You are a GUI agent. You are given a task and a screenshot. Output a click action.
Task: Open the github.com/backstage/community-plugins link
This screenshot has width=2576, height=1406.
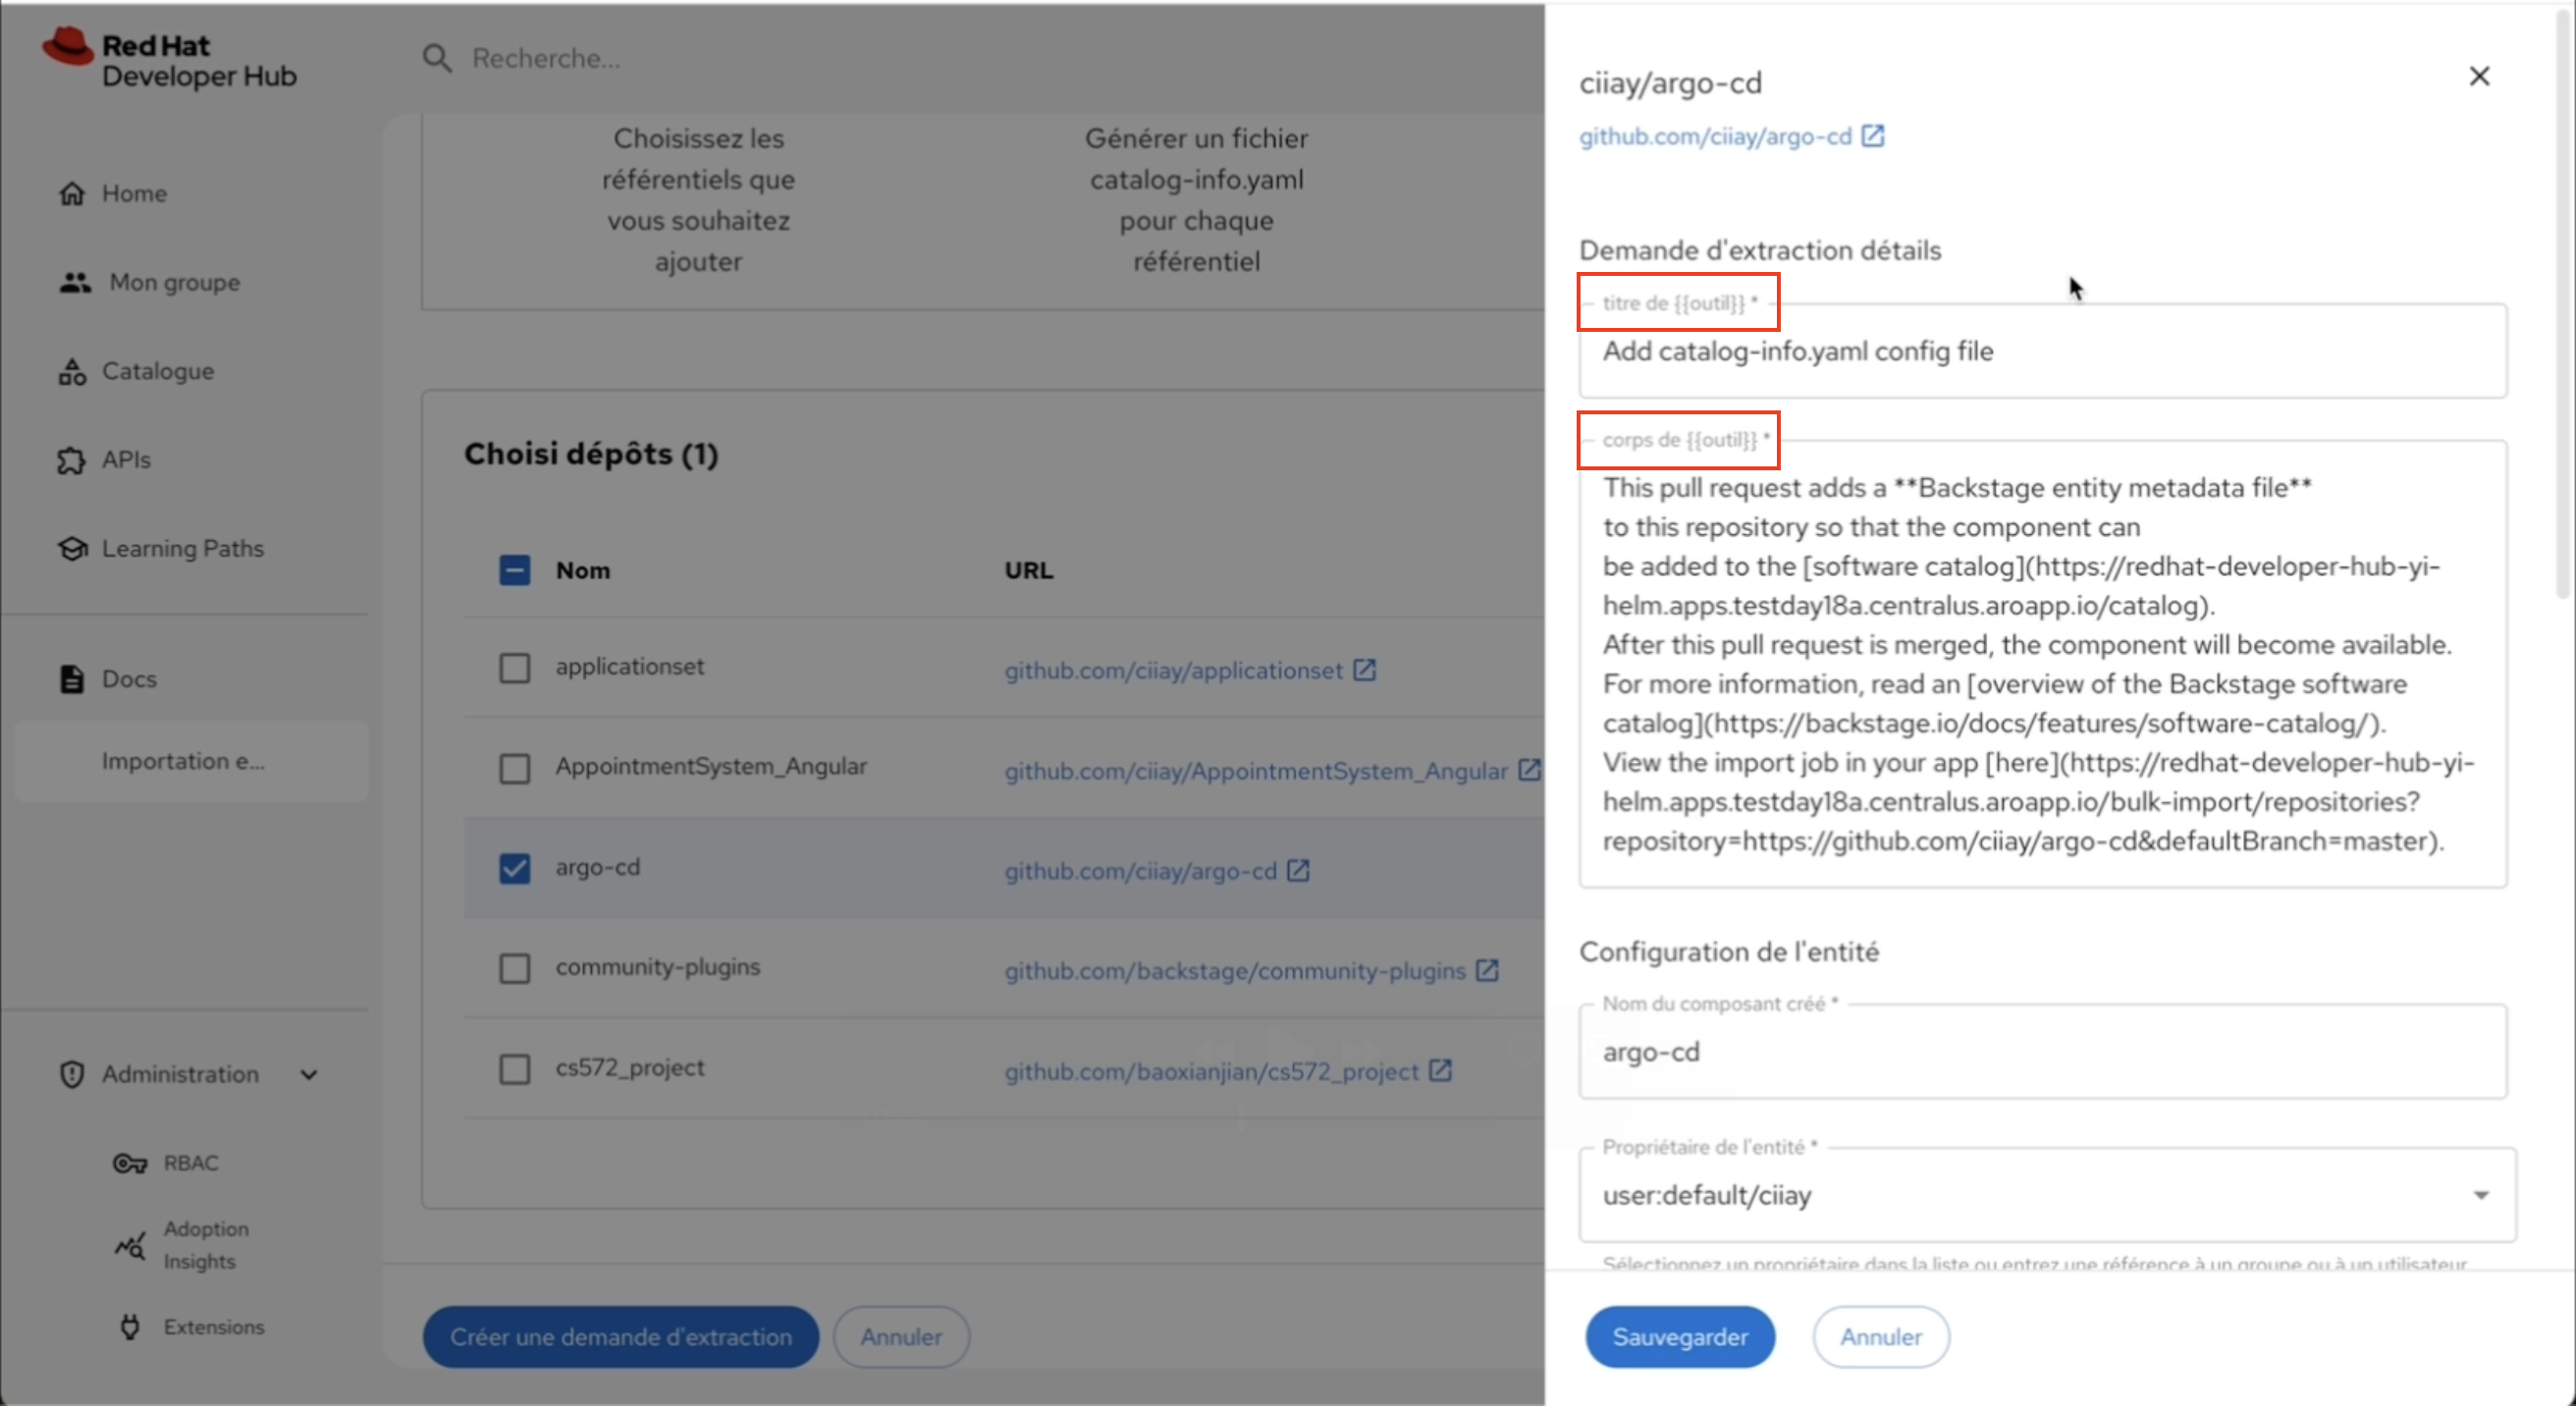[1234, 971]
